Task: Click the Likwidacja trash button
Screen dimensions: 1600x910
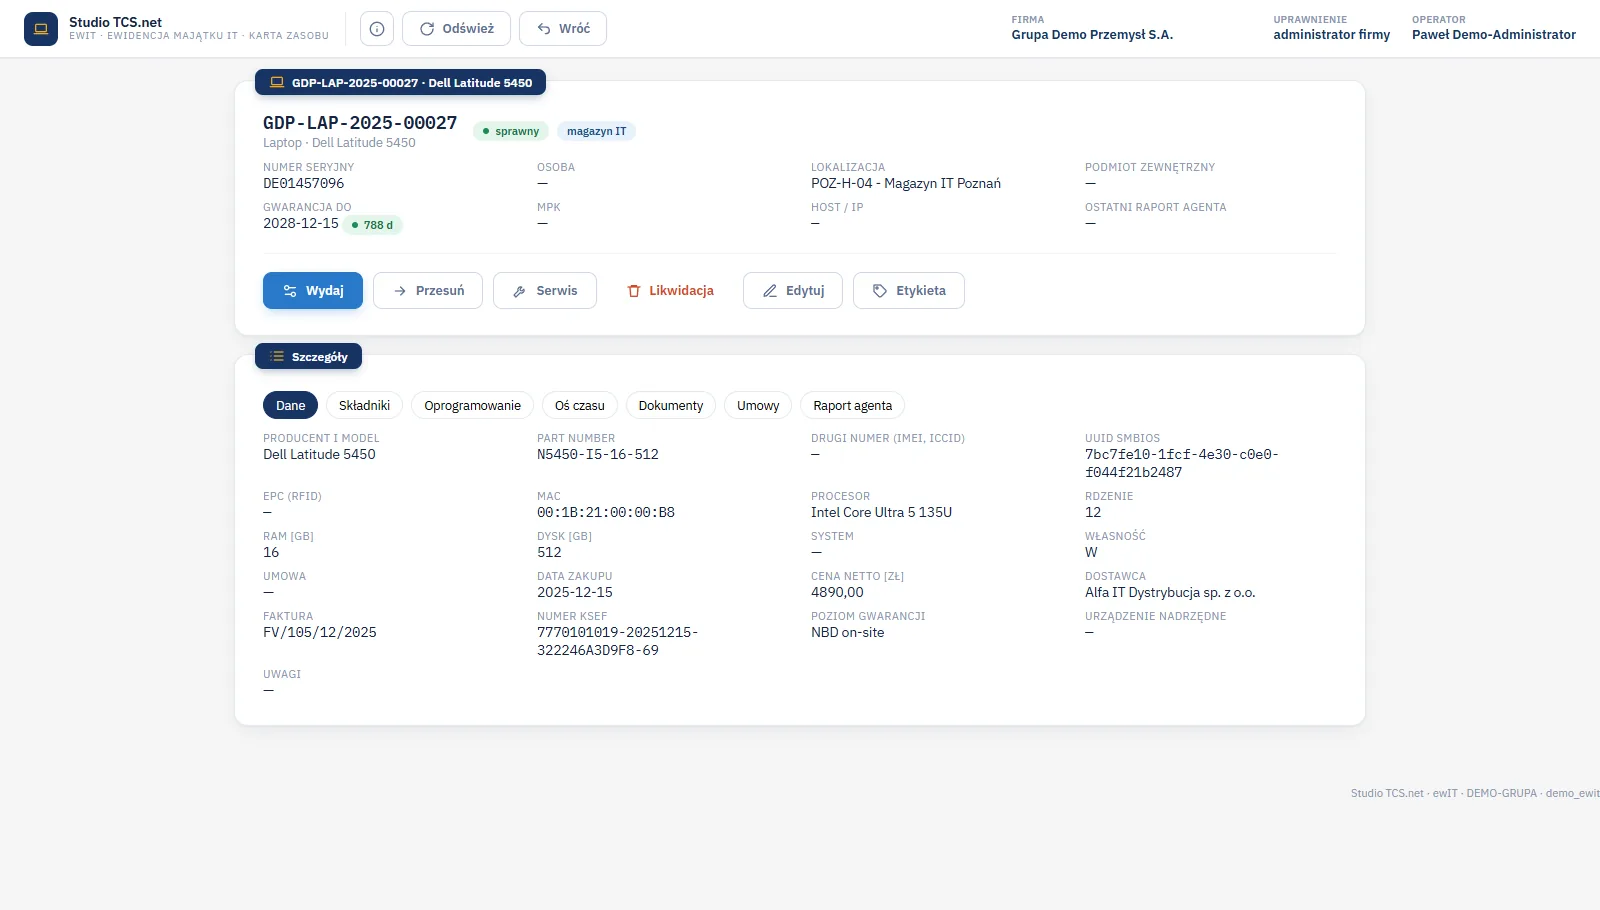Action: (670, 291)
